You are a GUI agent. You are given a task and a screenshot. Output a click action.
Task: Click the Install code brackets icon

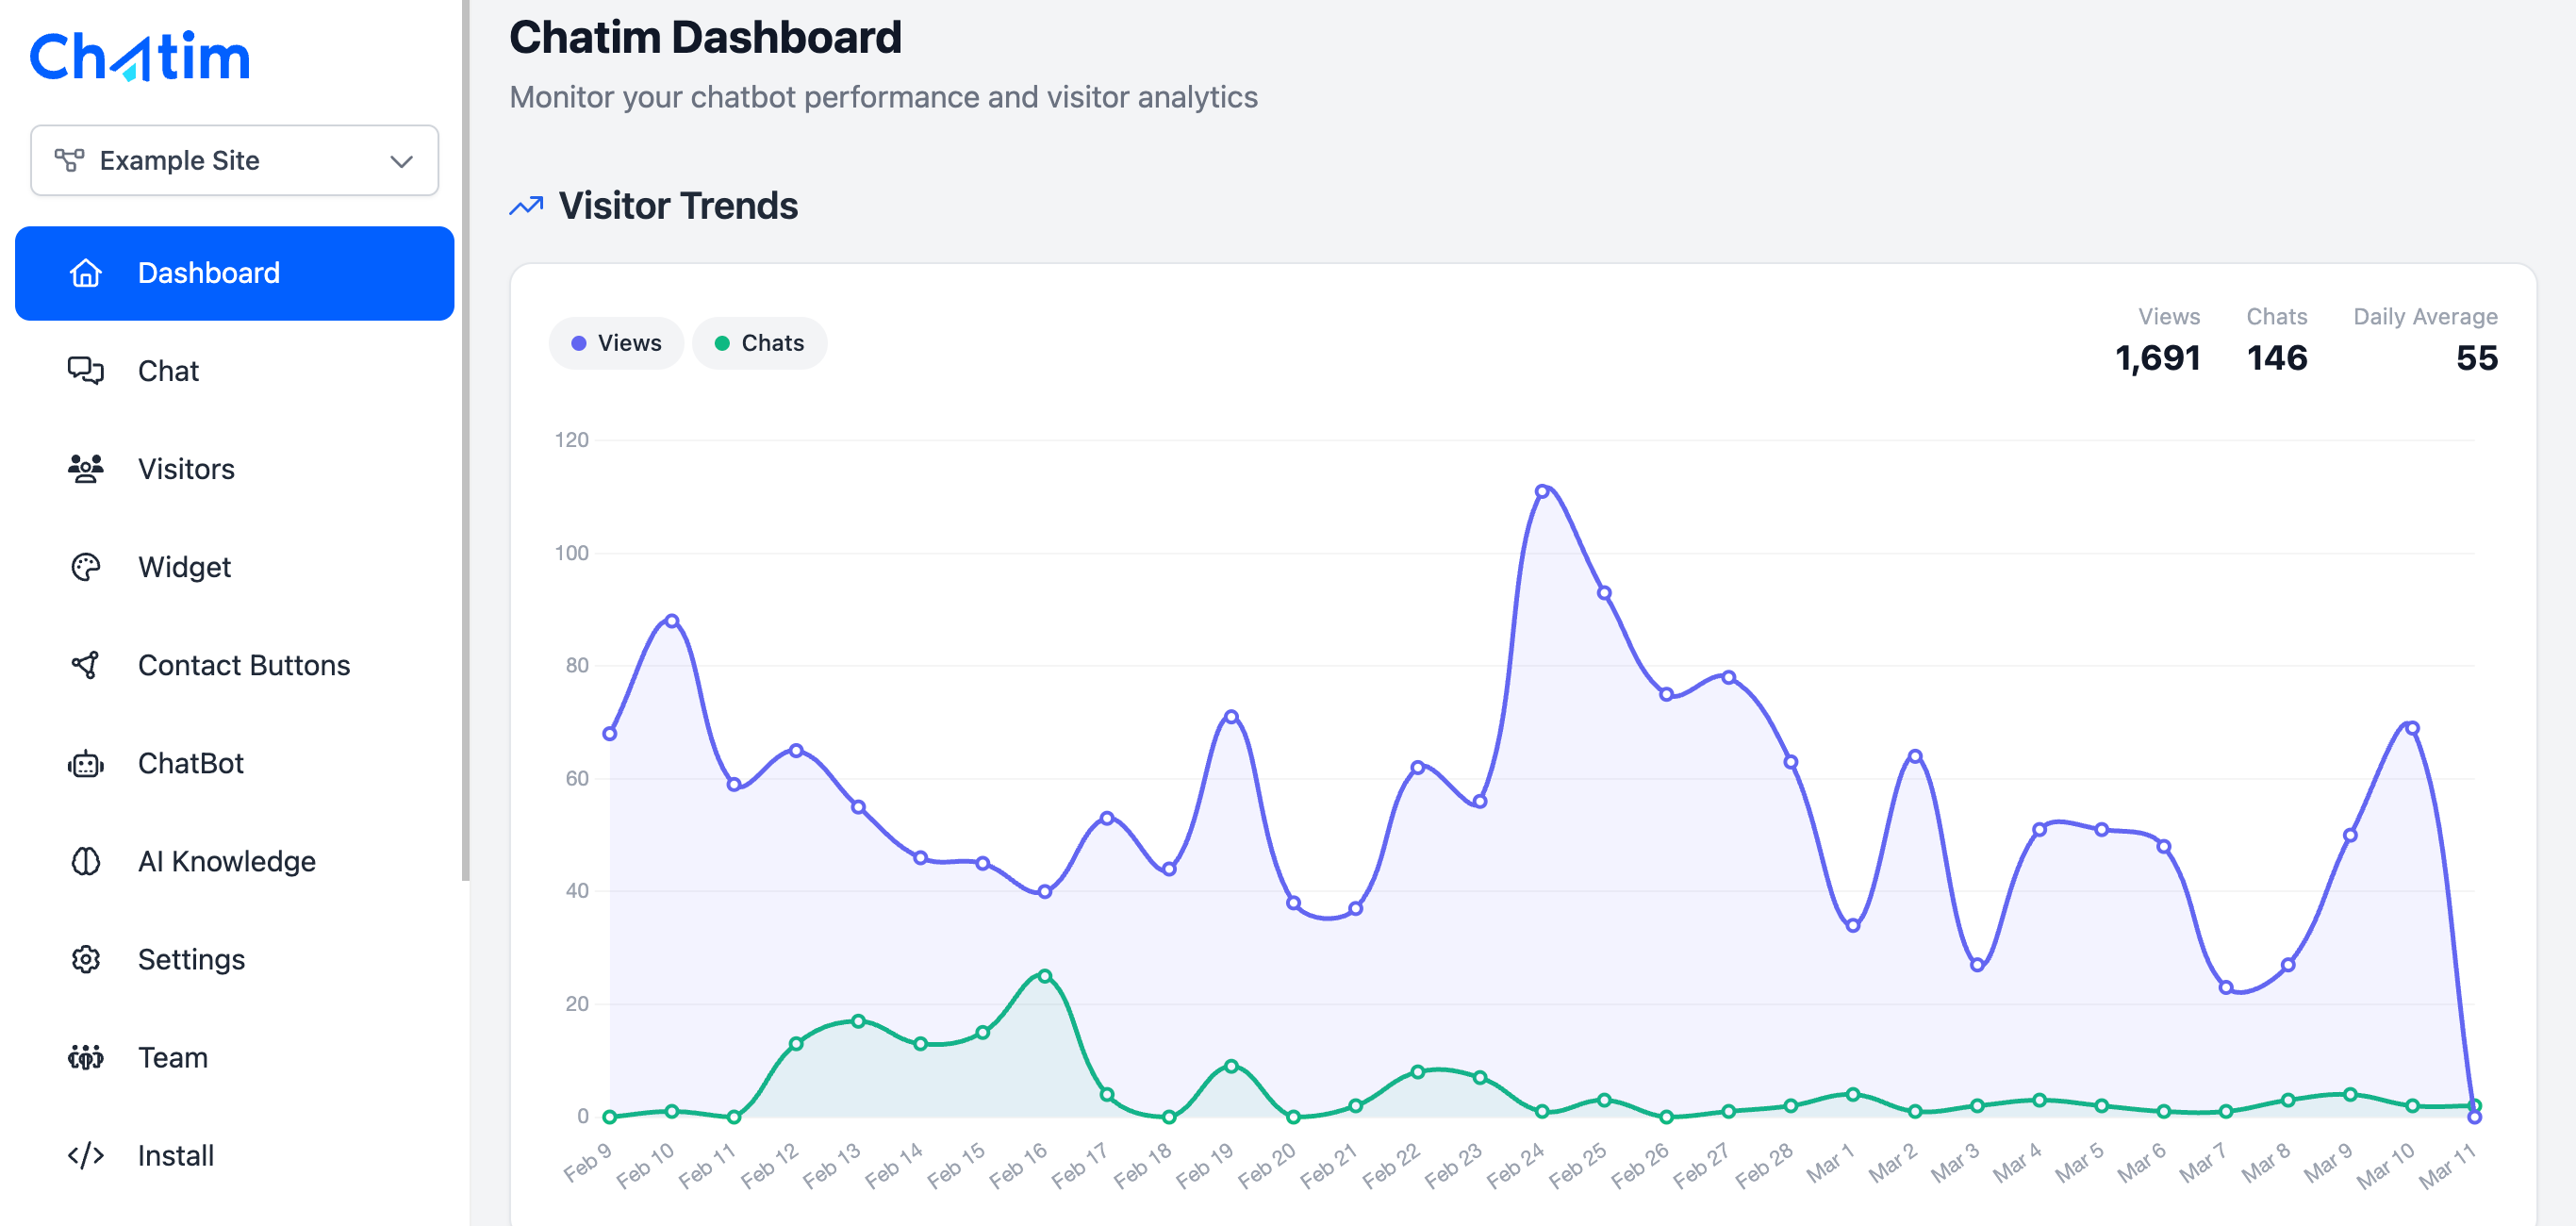pyautogui.click(x=86, y=1156)
